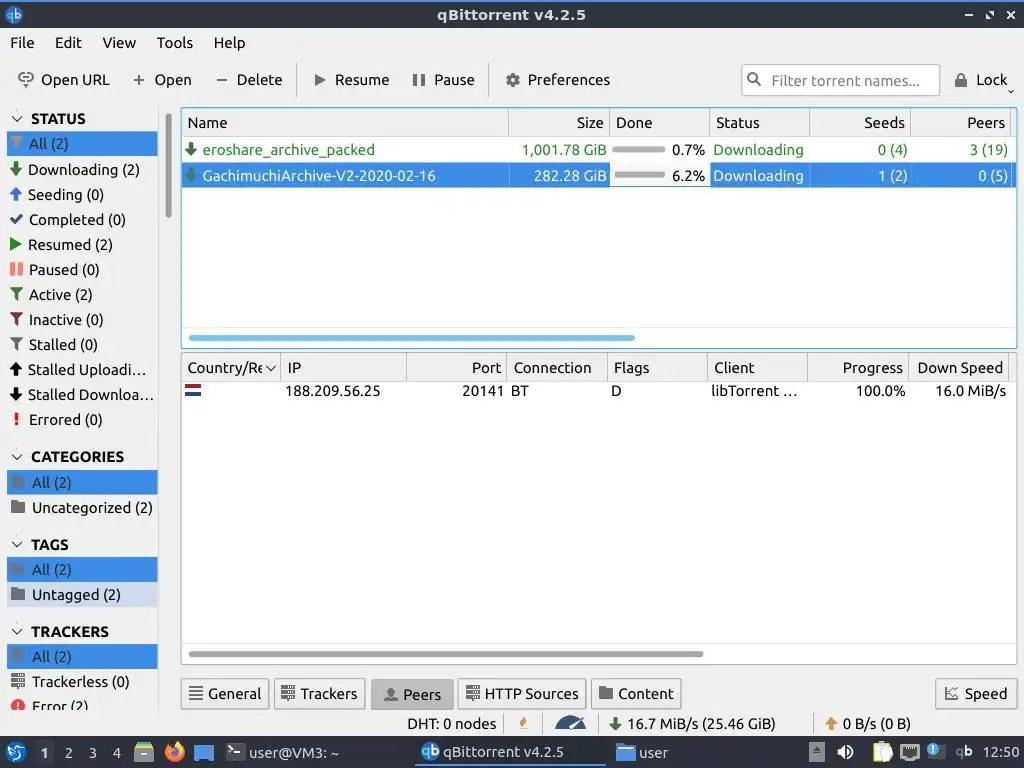
Task: Show the Speed graph button
Action: pyautogui.click(x=976, y=694)
